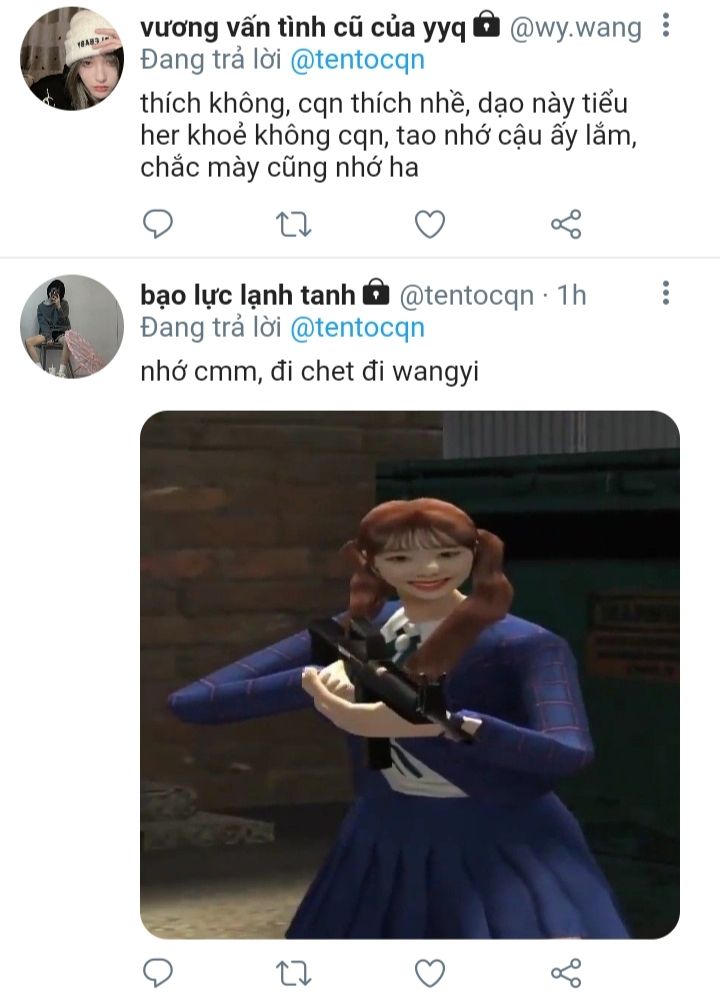720x998 pixels.
Task: Open wy.wang profile picture with beanie
Action: tap(72, 59)
